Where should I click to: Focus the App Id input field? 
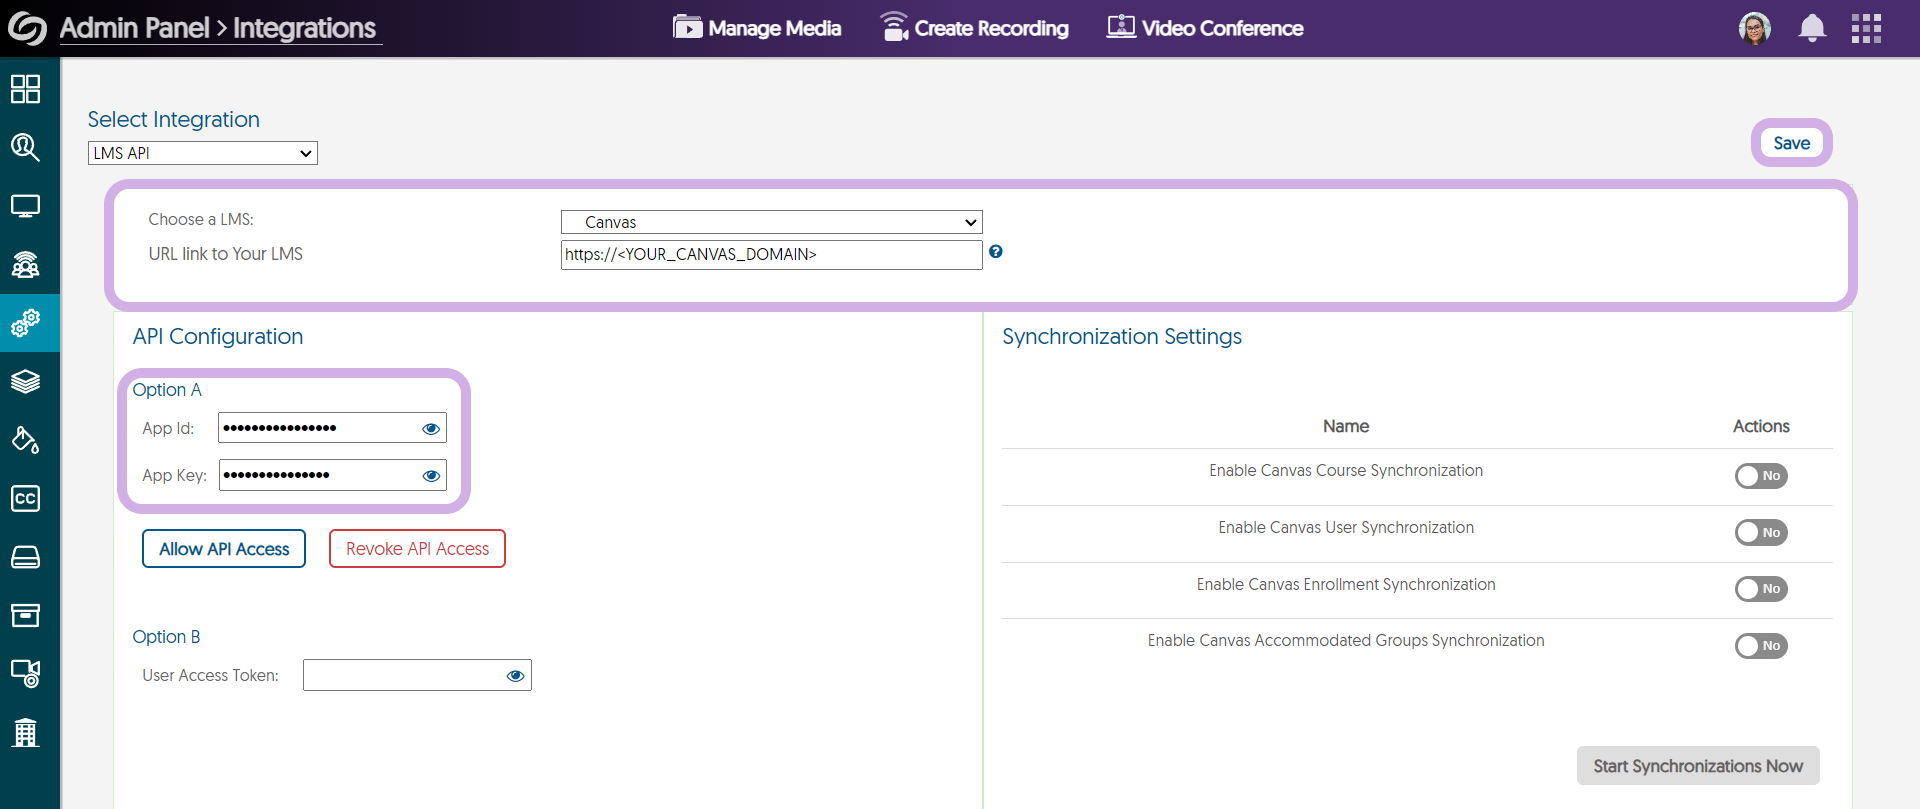[x=333, y=428]
